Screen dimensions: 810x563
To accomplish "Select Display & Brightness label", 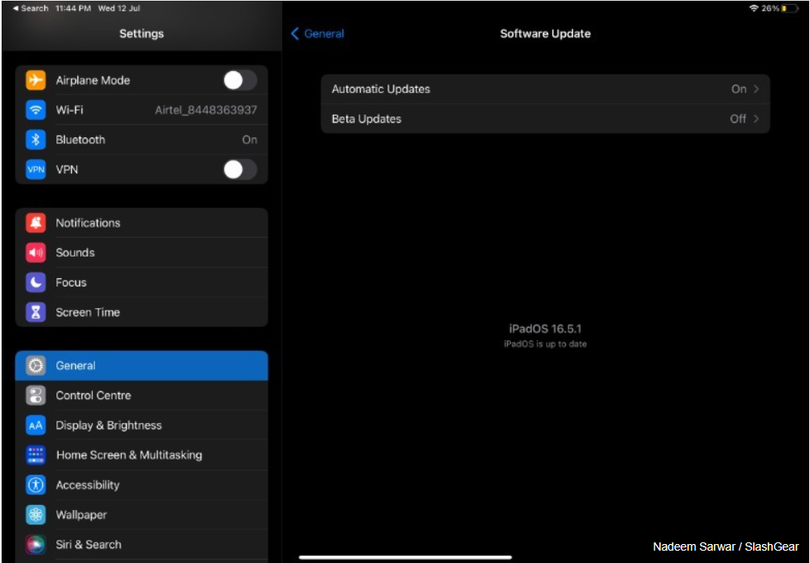I will point(108,425).
